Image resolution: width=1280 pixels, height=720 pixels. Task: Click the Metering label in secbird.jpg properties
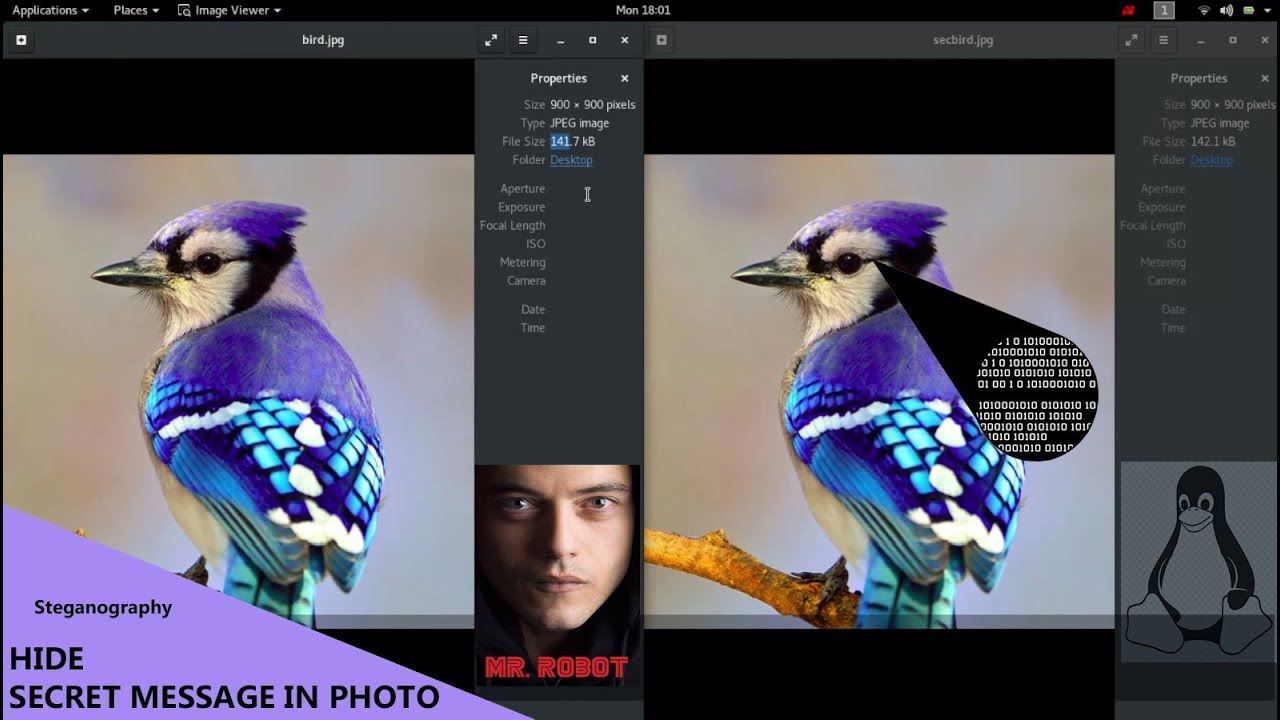coord(1162,263)
